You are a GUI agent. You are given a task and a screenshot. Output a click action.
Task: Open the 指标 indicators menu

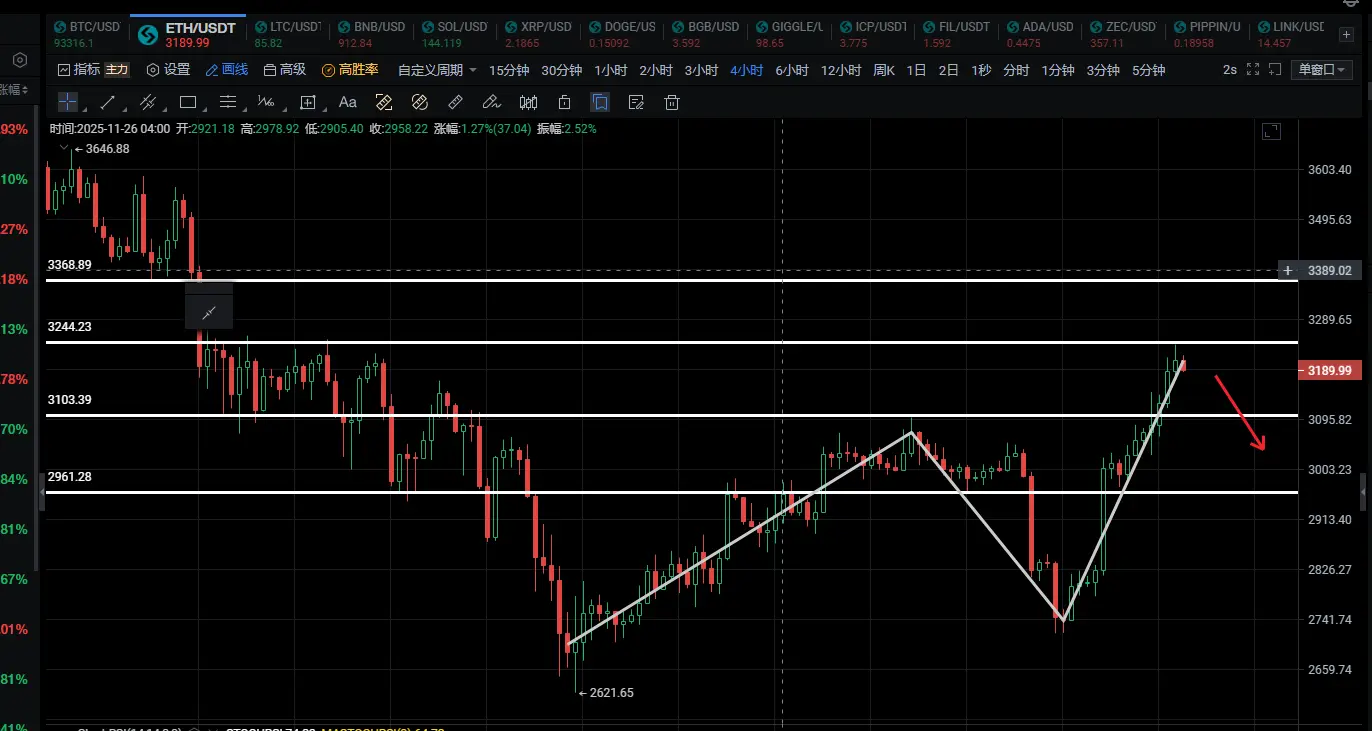(x=78, y=70)
